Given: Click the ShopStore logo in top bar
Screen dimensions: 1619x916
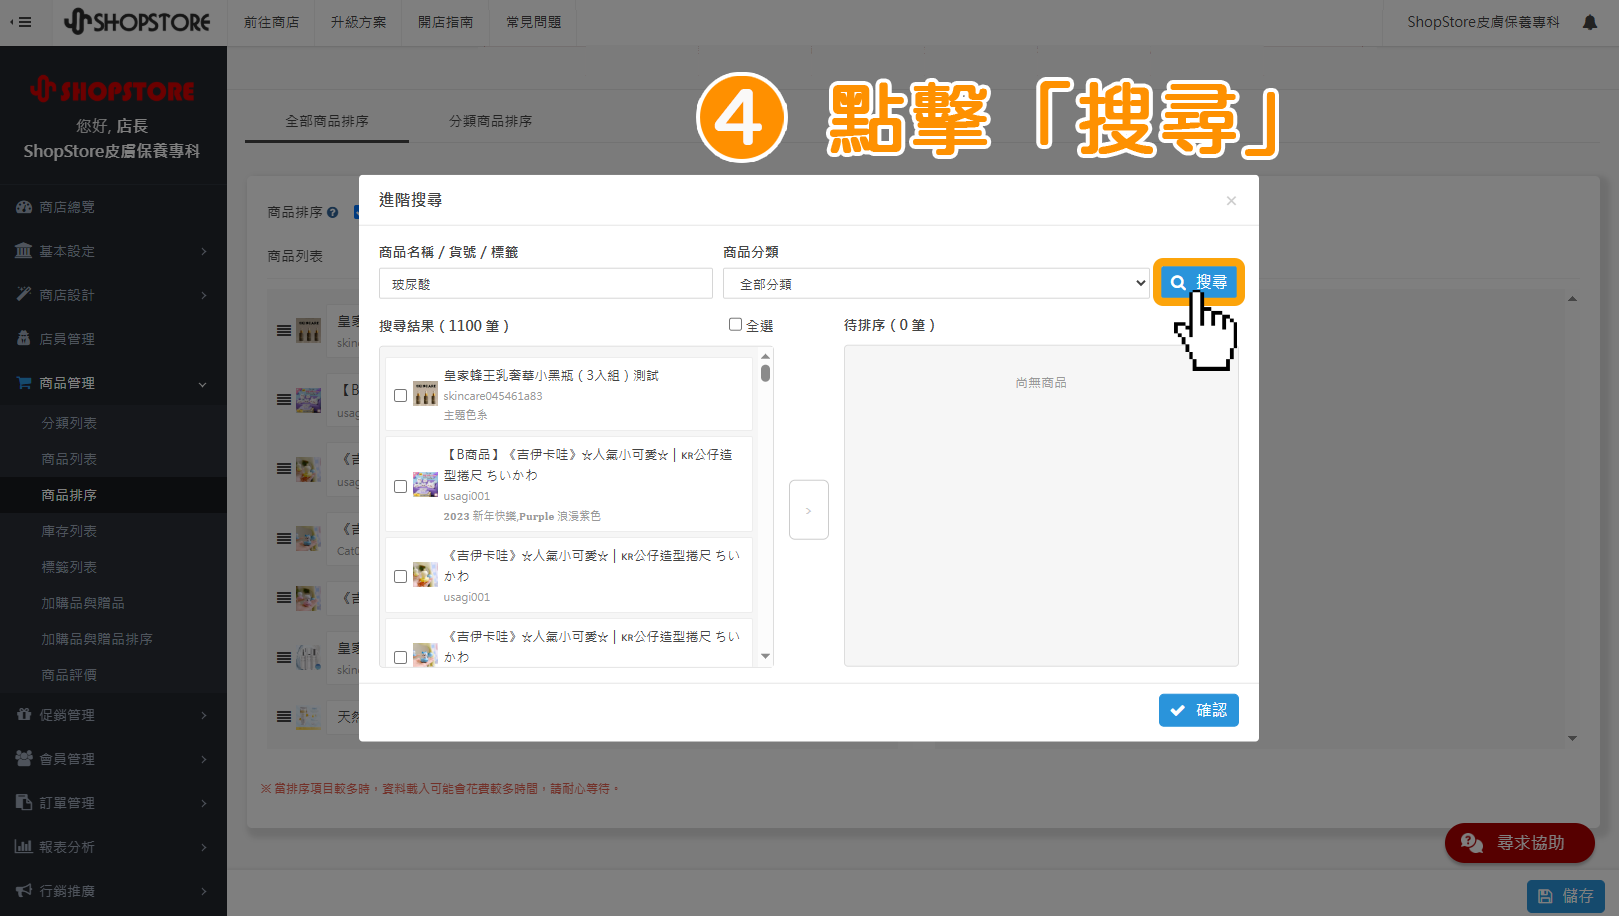Looking at the screenshot, I should coord(137,21).
